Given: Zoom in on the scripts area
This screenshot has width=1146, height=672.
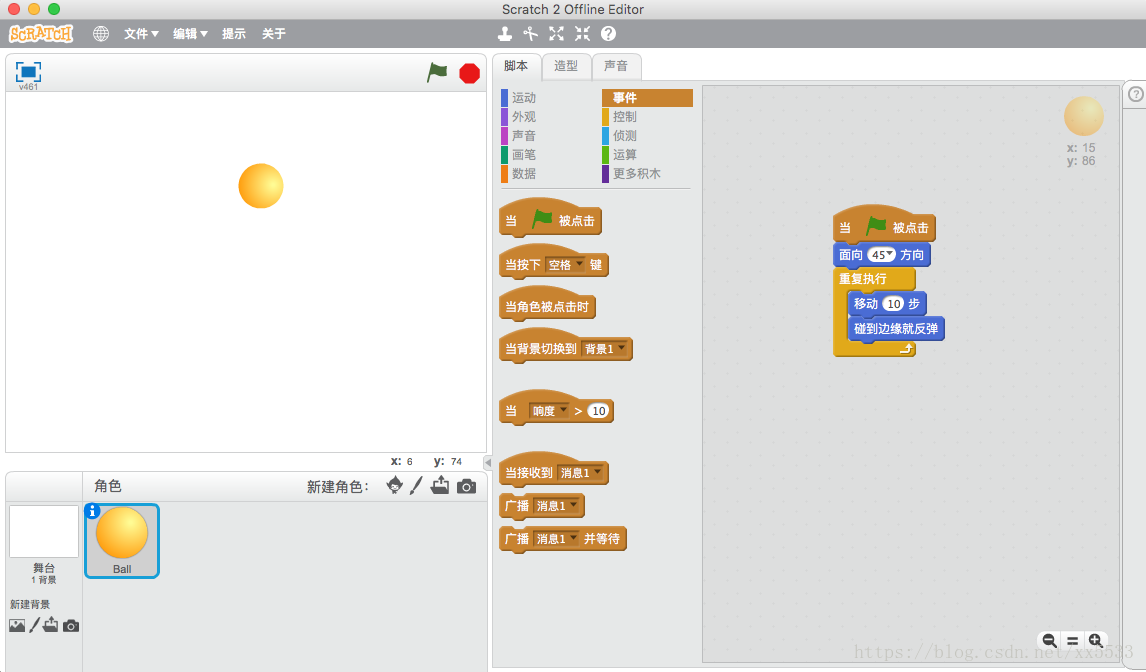Looking at the screenshot, I should pyautogui.click(x=1096, y=640).
